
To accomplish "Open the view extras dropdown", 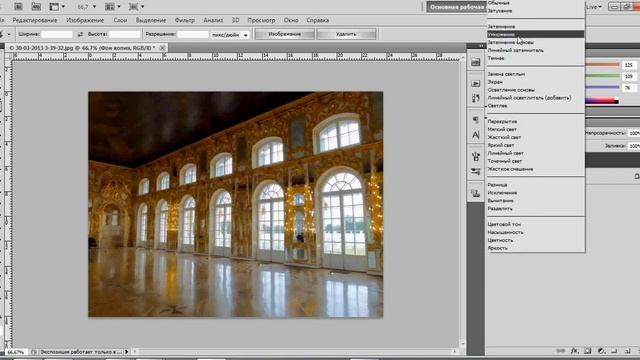I will point(57,7).
